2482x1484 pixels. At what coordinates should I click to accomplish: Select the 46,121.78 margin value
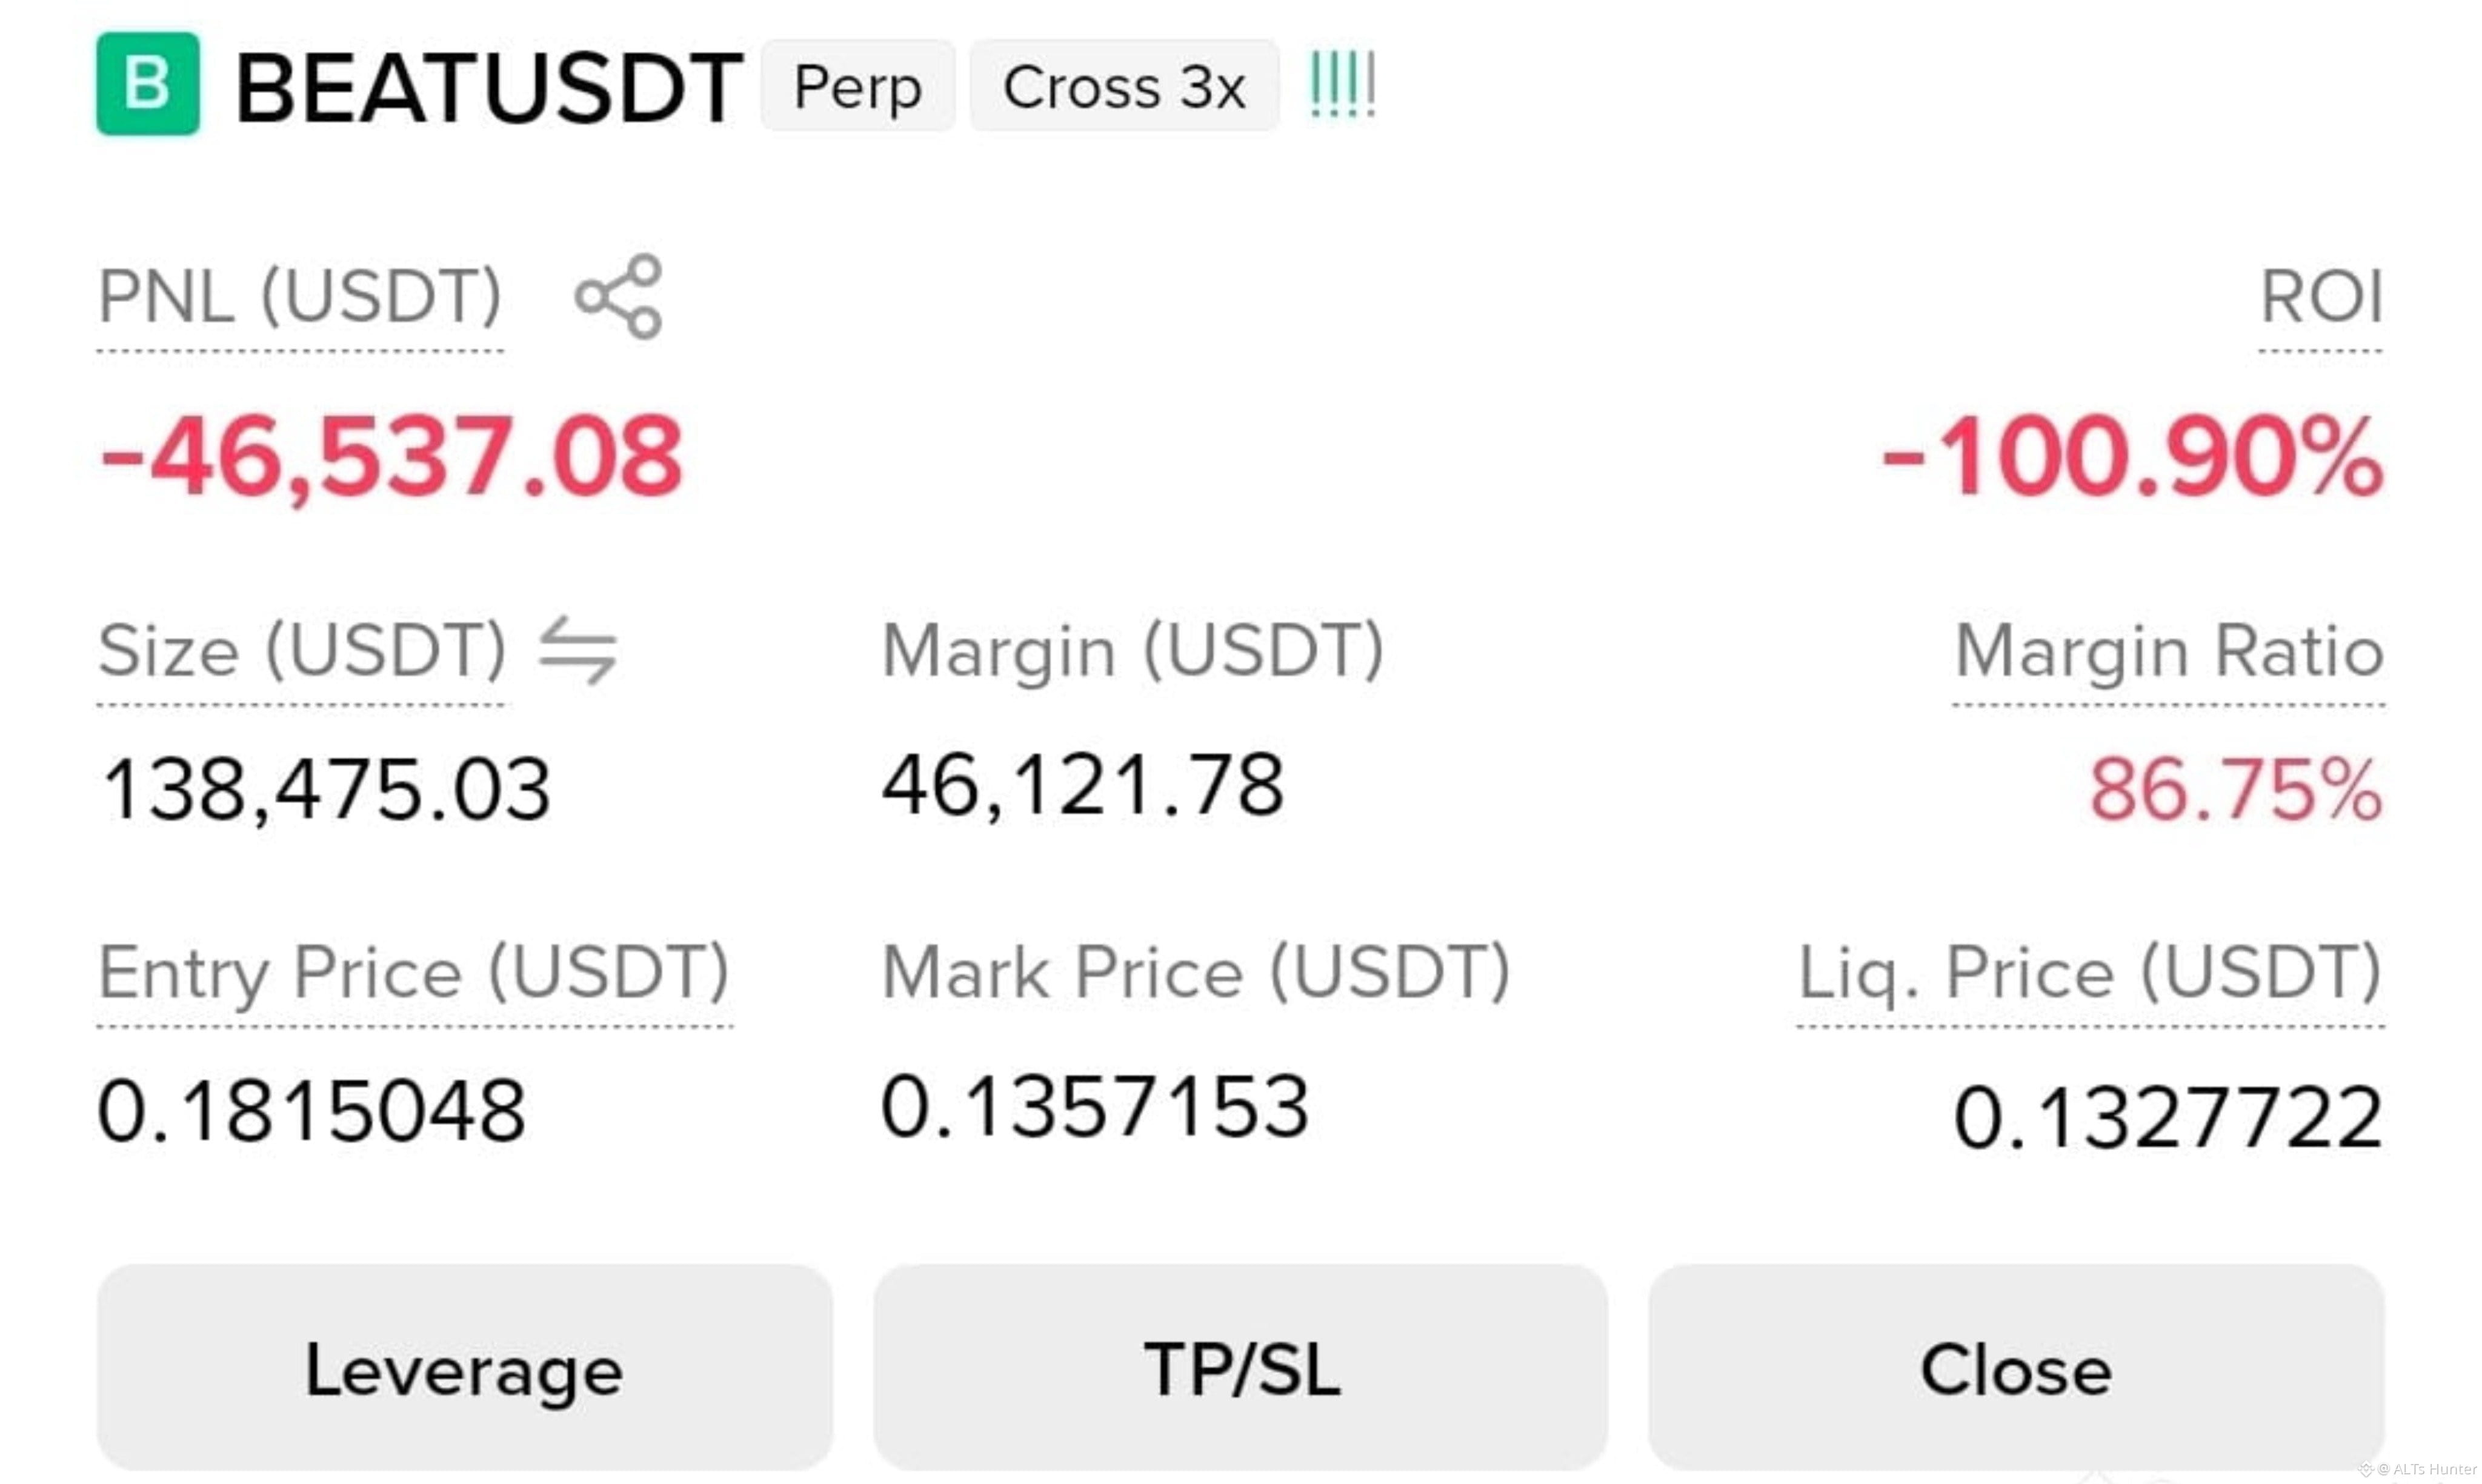coord(1083,786)
